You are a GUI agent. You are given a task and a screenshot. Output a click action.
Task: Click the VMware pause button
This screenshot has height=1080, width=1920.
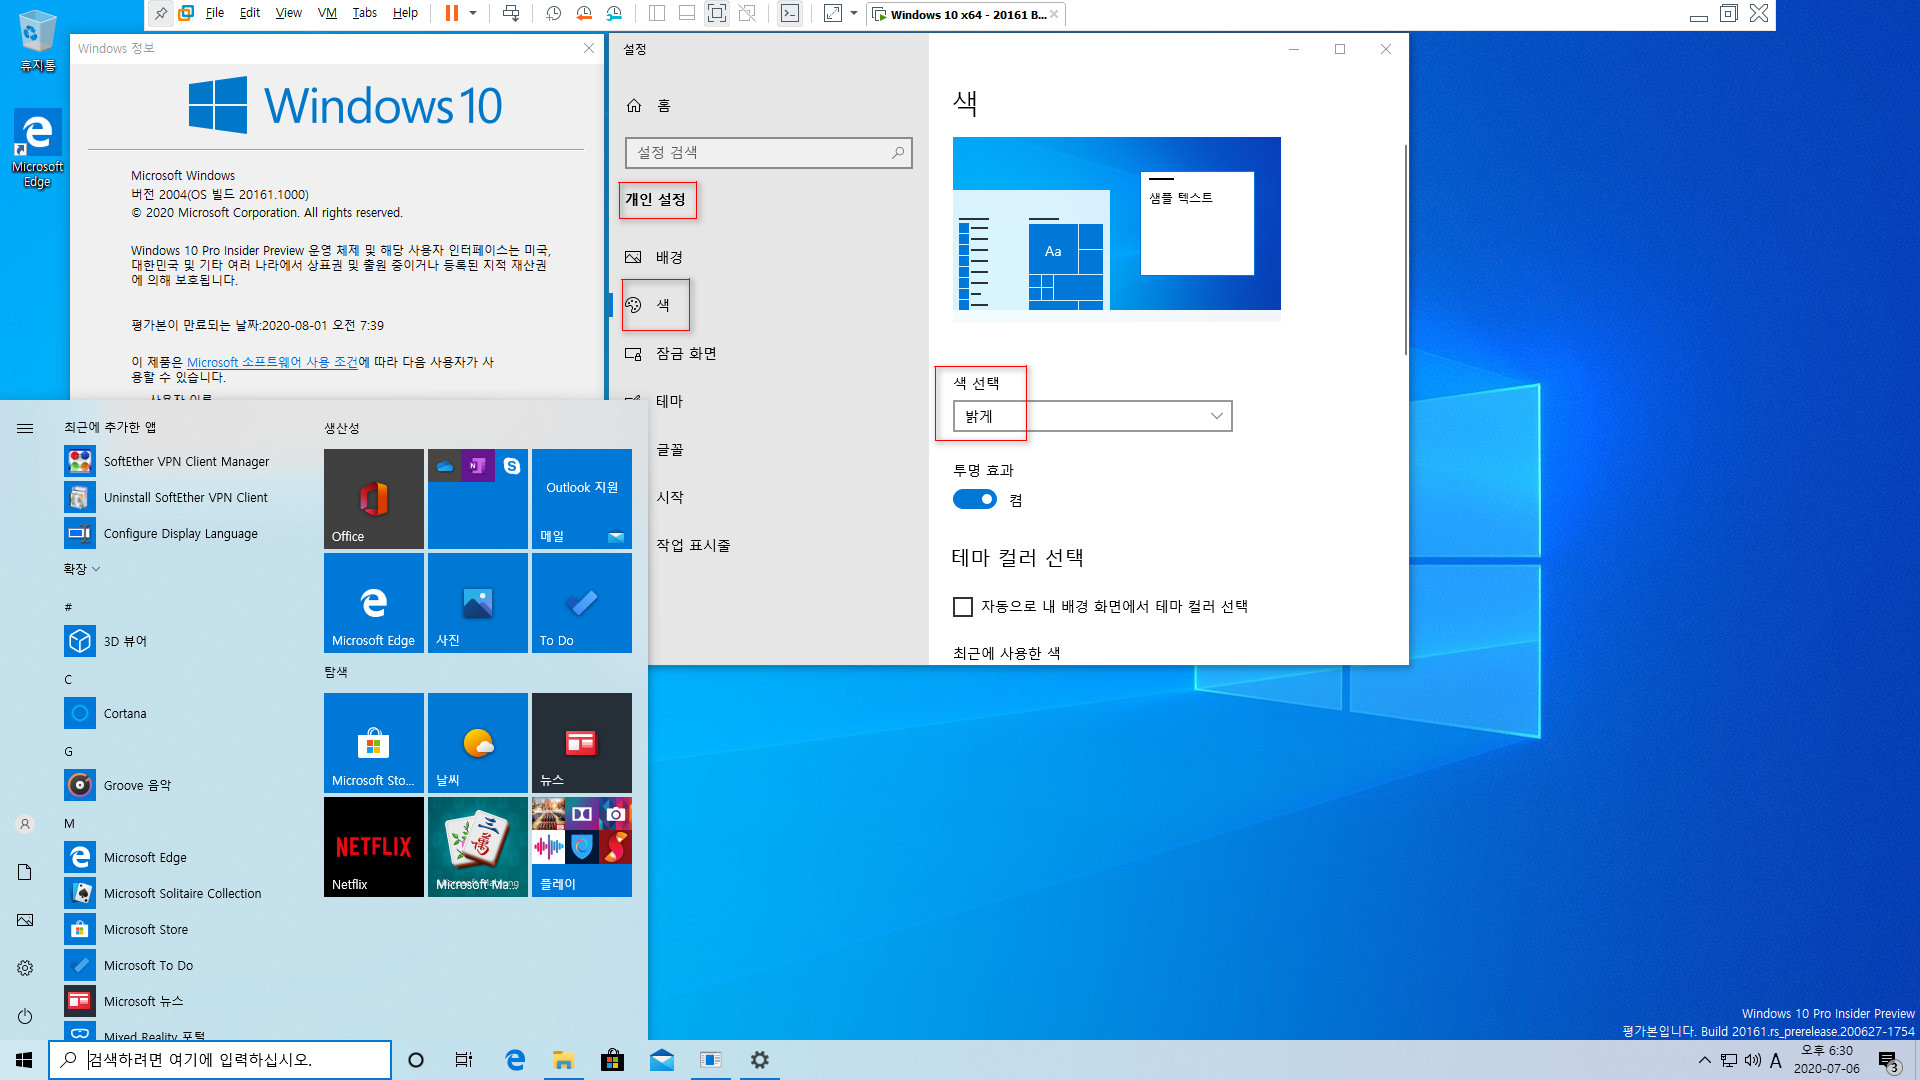tap(452, 13)
